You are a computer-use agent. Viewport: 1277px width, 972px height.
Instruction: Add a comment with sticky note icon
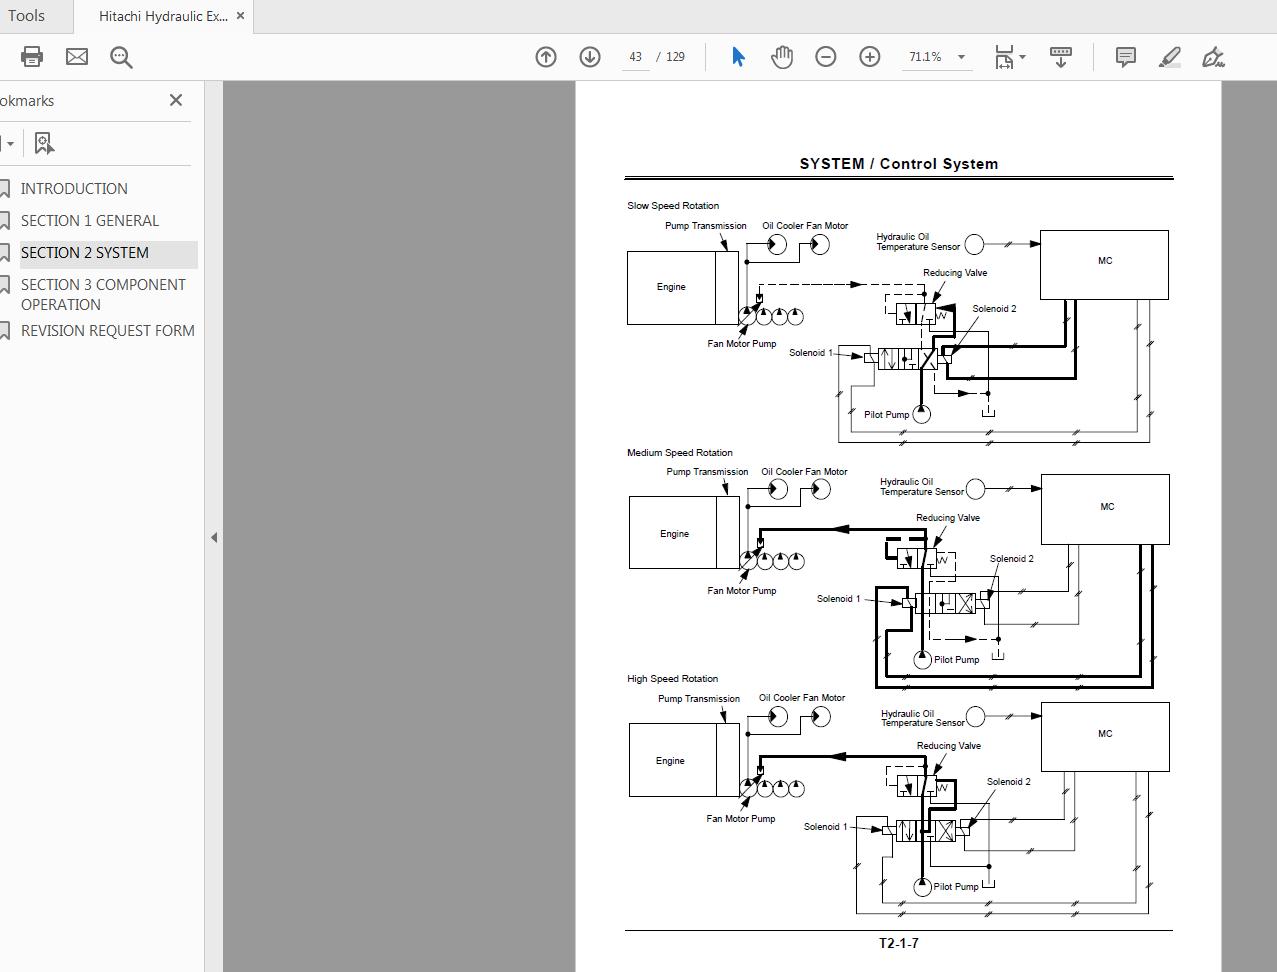(x=1125, y=57)
